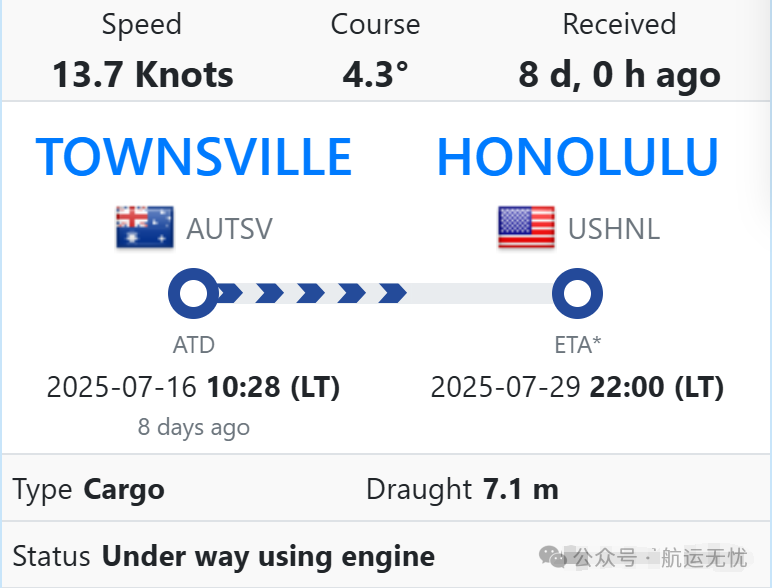This screenshot has width=772, height=588.
Task: Click the ATD label under the departure marker
Action: (x=193, y=345)
